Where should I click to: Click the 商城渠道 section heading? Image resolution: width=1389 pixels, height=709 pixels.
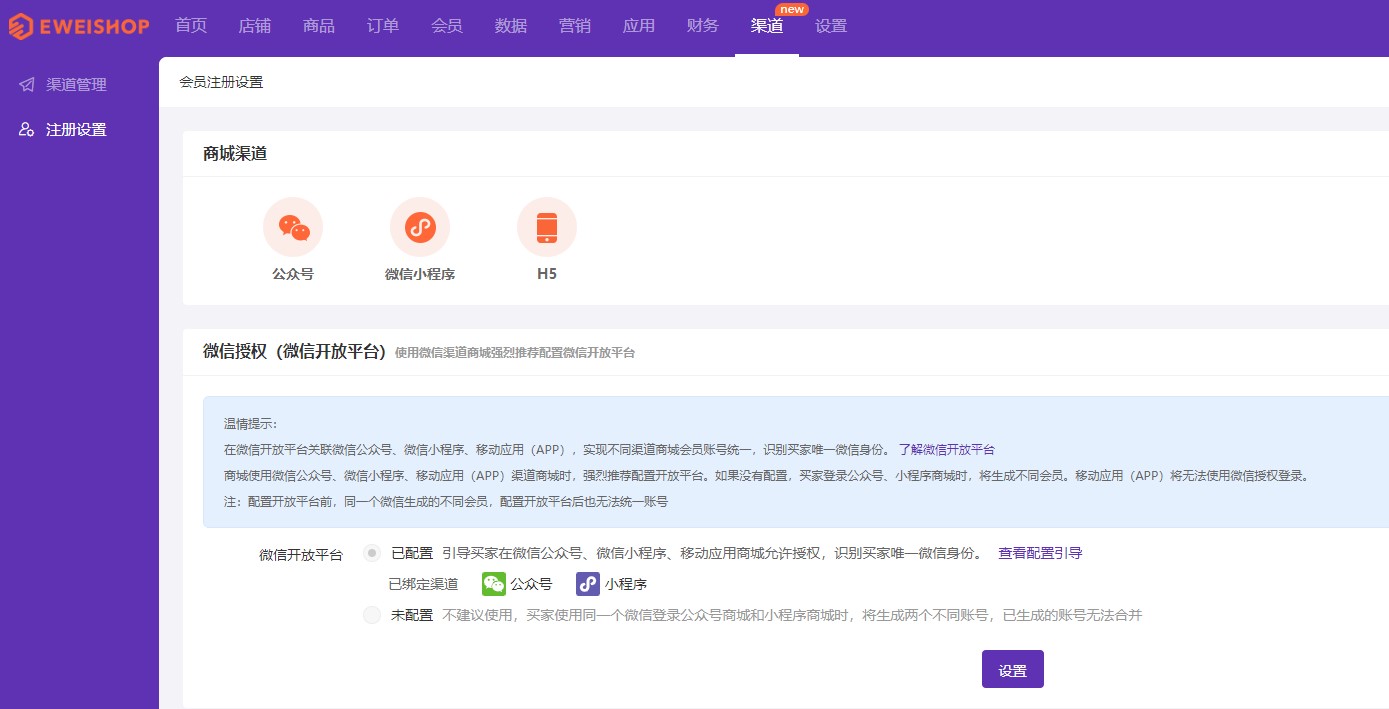click(235, 154)
